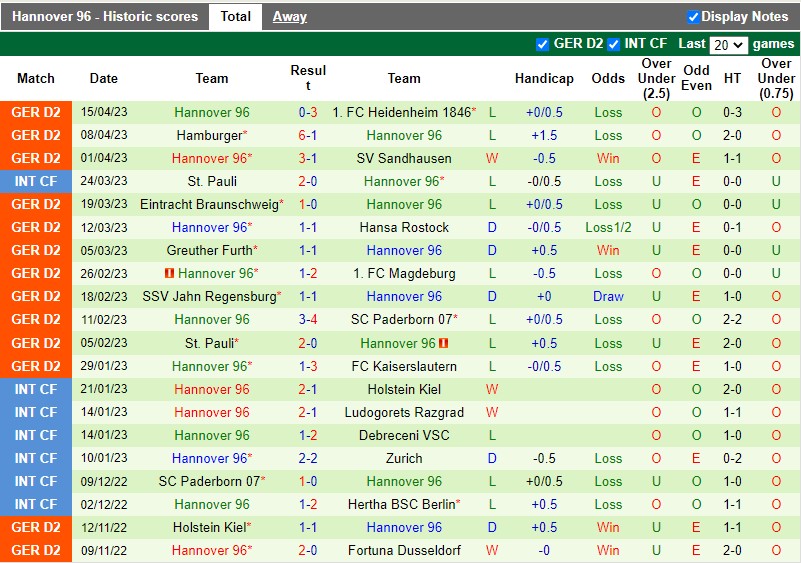The width and height of the screenshot is (801, 563).
Task: Click INT CF league cell for 24/03/23
Action: point(36,181)
